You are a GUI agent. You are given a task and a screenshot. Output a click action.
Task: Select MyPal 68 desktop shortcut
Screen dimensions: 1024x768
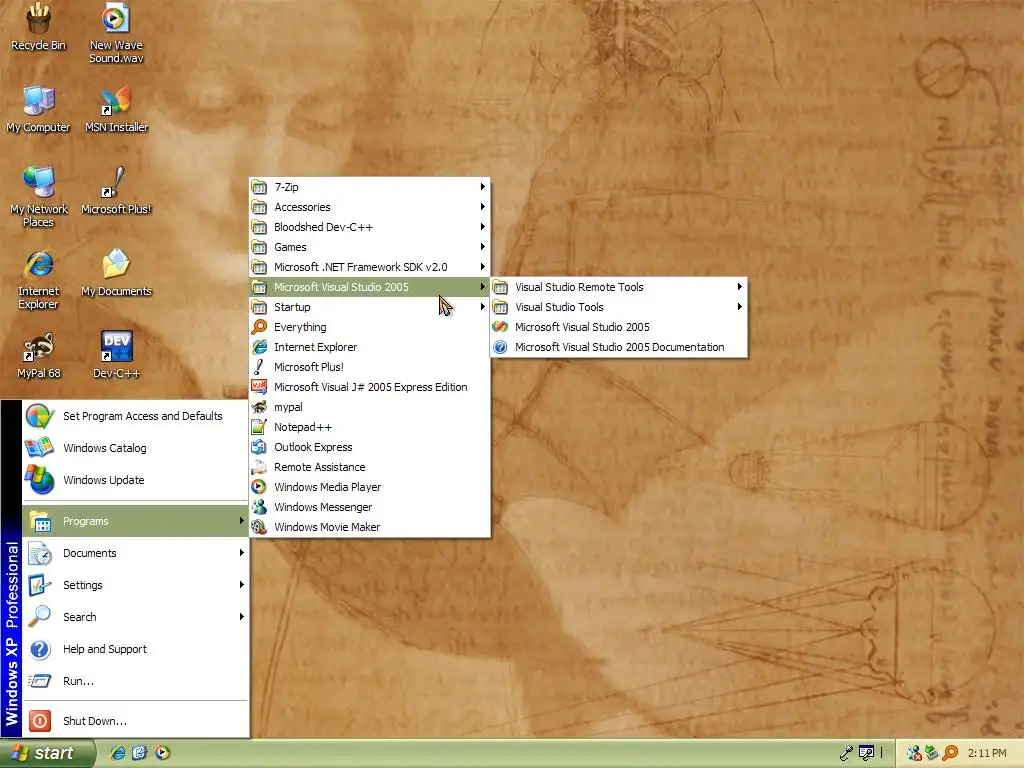(39, 355)
